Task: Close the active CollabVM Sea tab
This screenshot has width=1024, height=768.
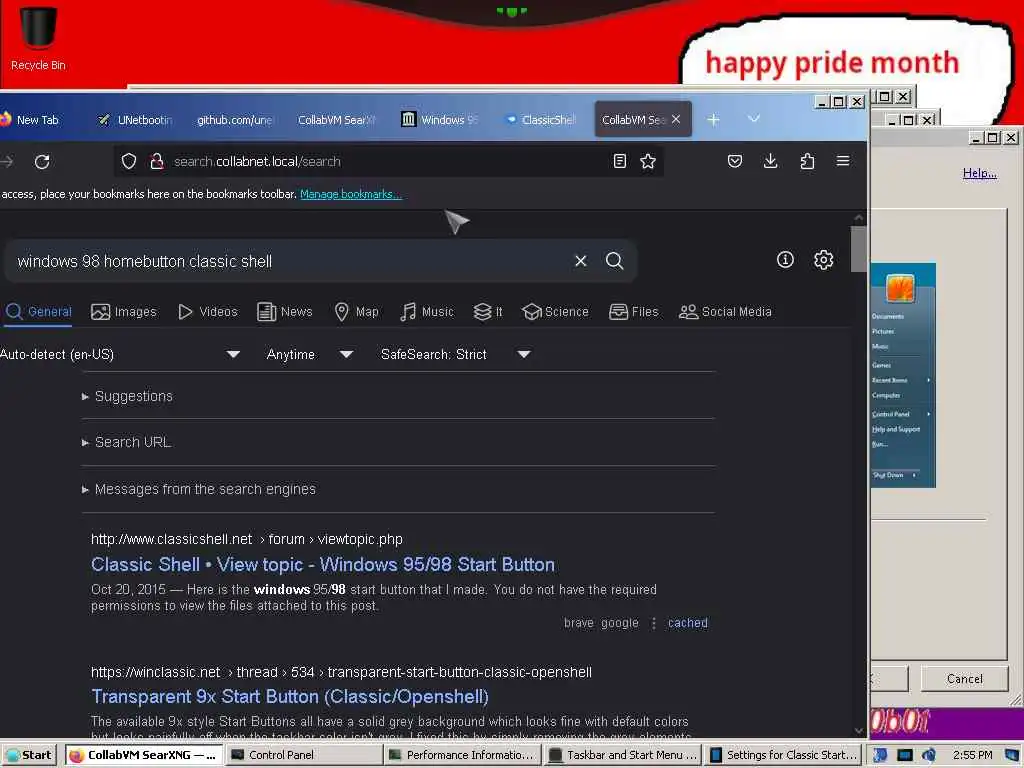Action: click(676, 120)
